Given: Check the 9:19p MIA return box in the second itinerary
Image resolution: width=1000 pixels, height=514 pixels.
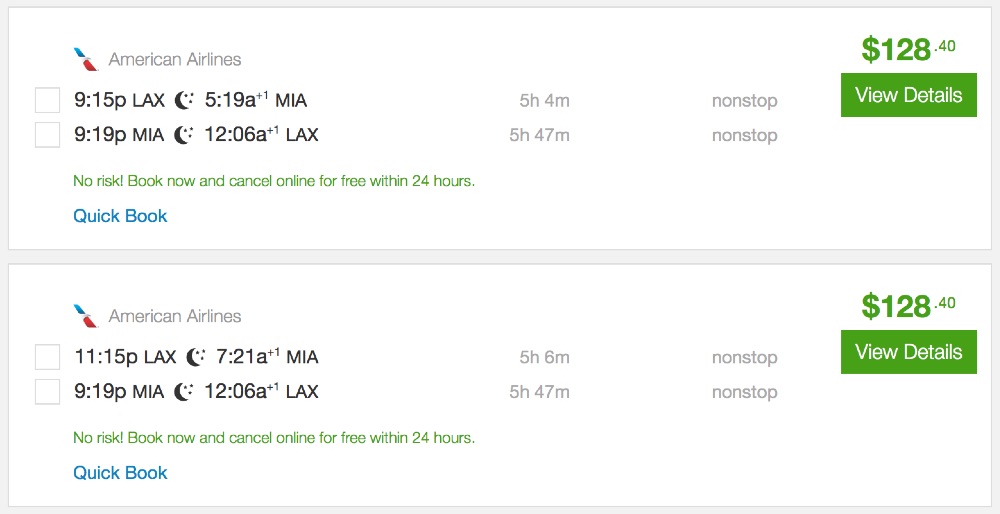Looking at the screenshot, I should pyautogui.click(x=47, y=392).
